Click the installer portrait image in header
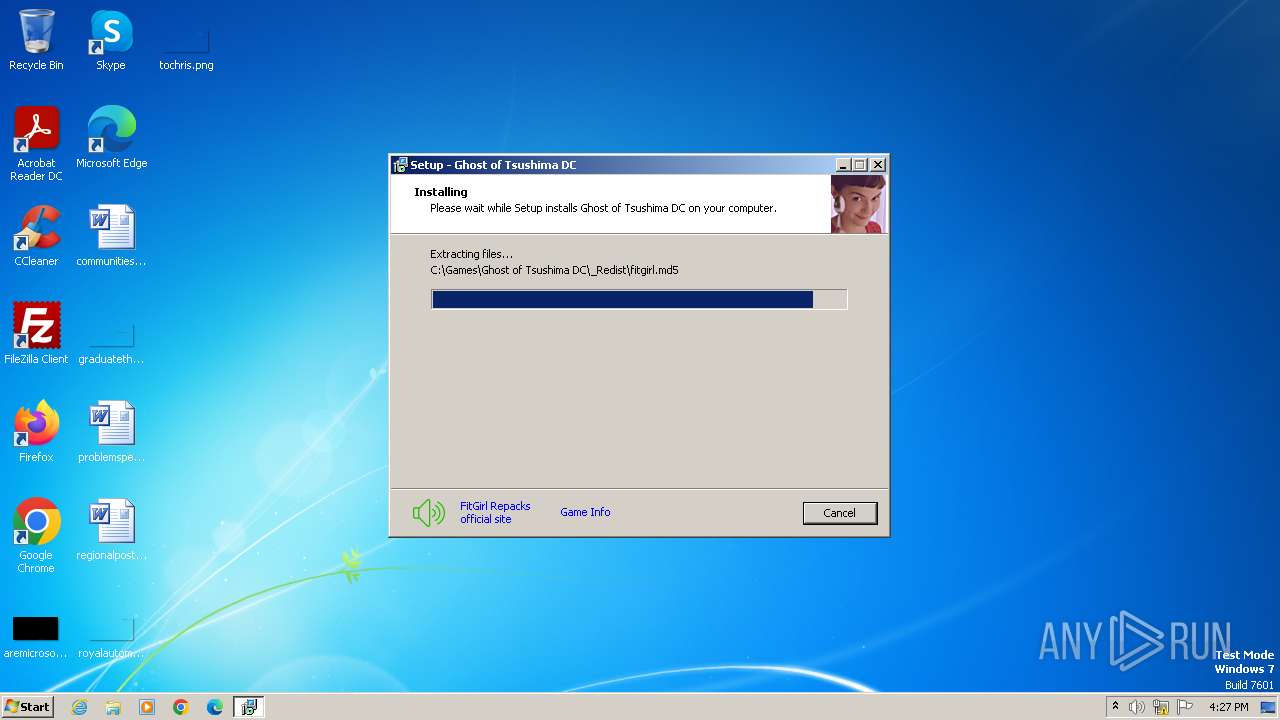 pyautogui.click(x=858, y=204)
